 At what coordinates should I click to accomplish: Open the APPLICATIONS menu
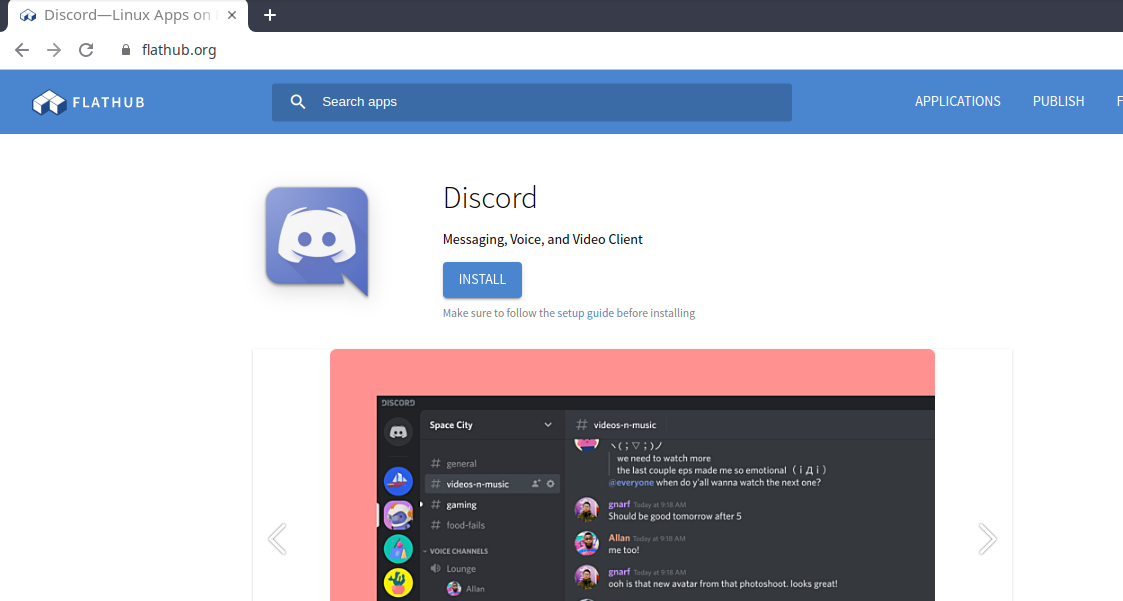tap(957, 101)
